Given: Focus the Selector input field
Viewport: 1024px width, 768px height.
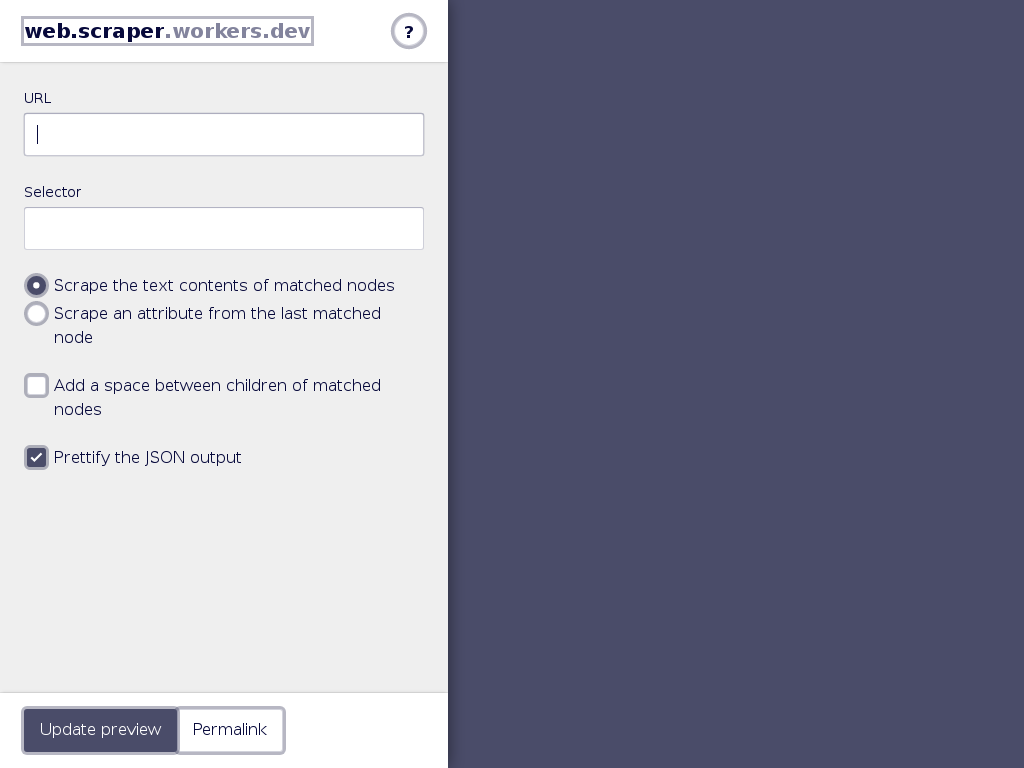Looking at the screenshot, I should pos(224,229).
